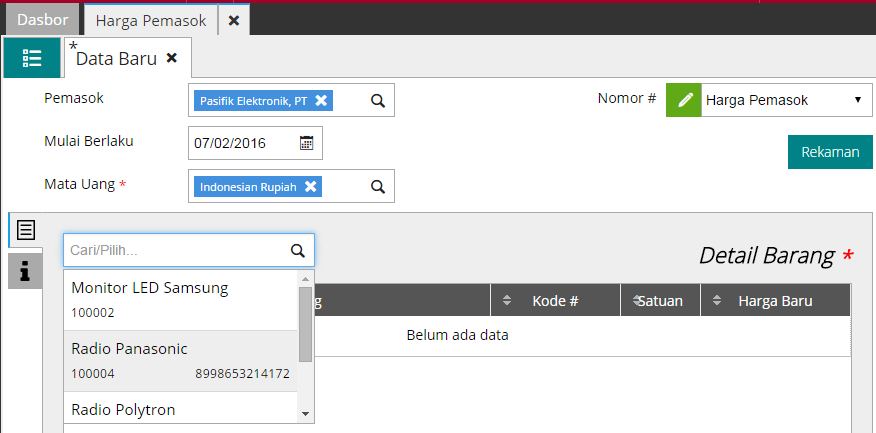Click the green pencil numbering icon

pos(684,100)
